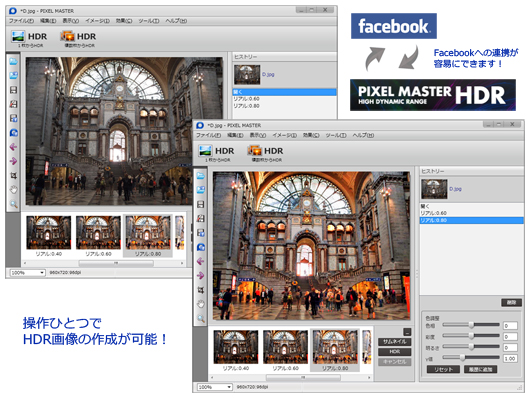This screenshot has width=530, height=398.
Task: Open ファイル(F) menu in front window
Action: [209, 135]
